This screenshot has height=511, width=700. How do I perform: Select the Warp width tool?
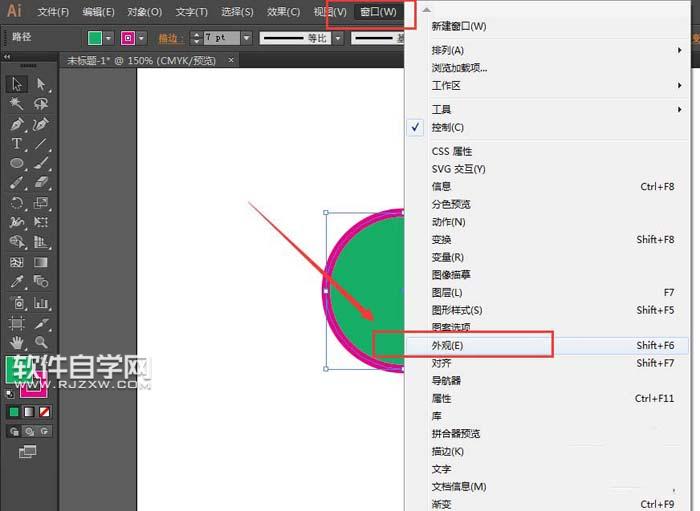[x=17, y=222]
